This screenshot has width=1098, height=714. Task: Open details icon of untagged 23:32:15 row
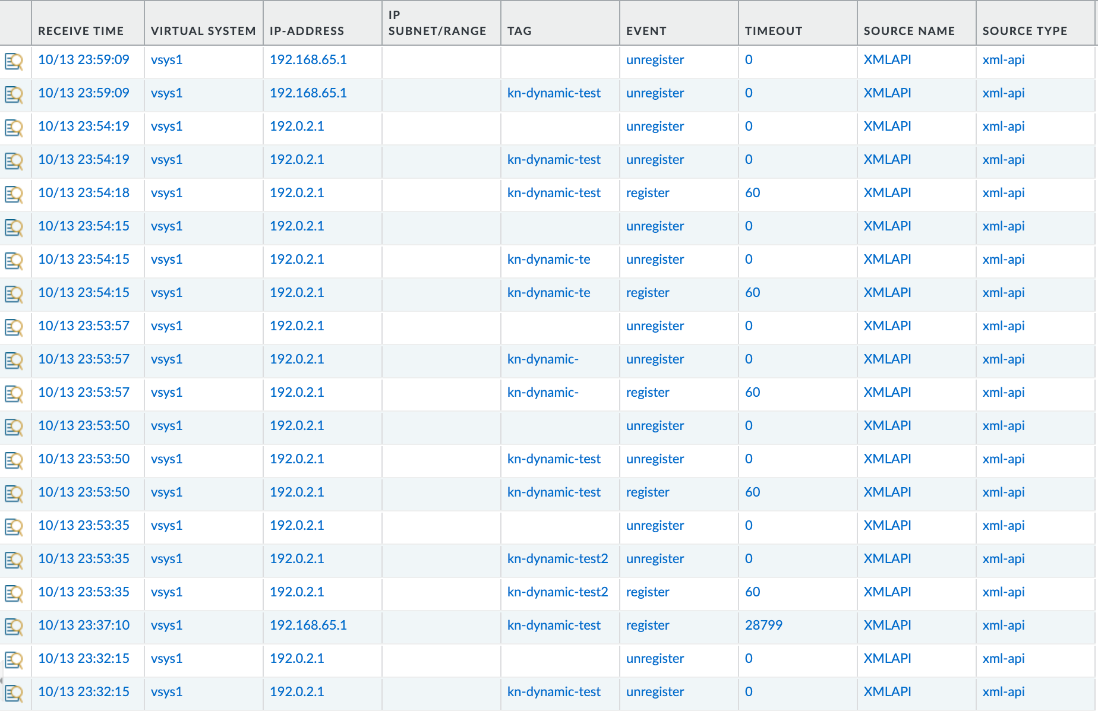[14, 659]
